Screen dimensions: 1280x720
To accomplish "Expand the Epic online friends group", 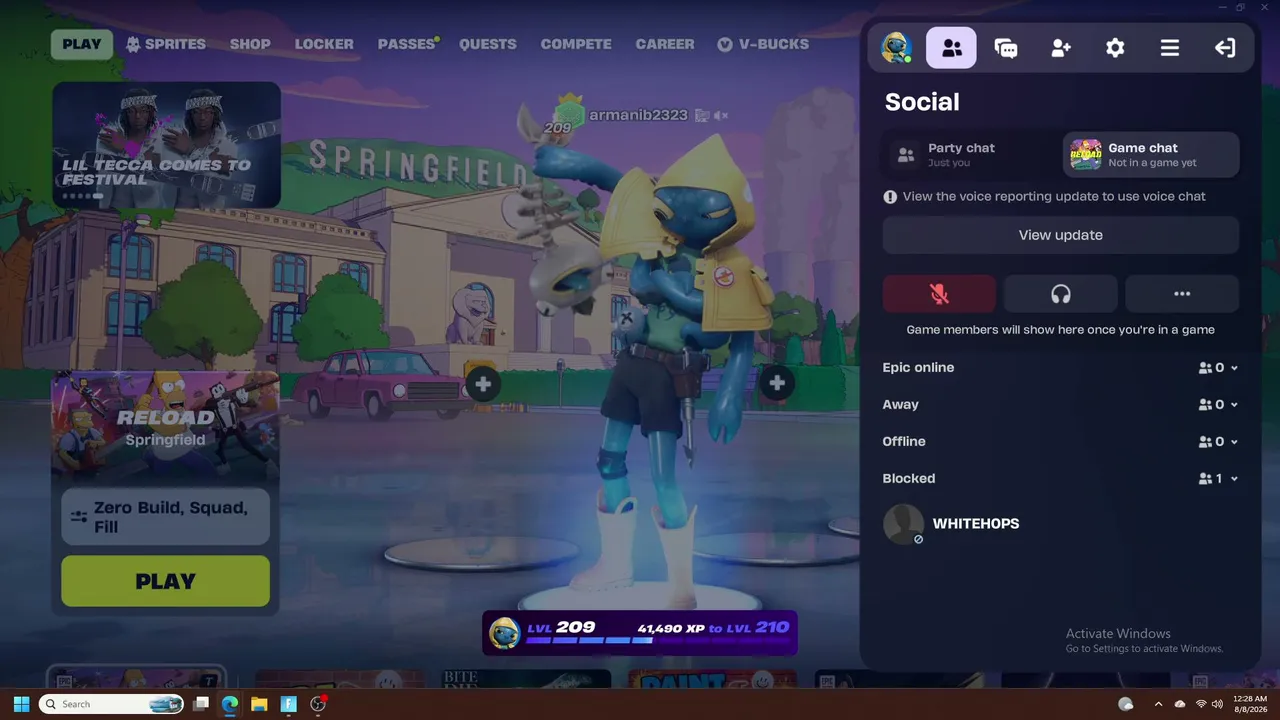I will point(1061,368).
